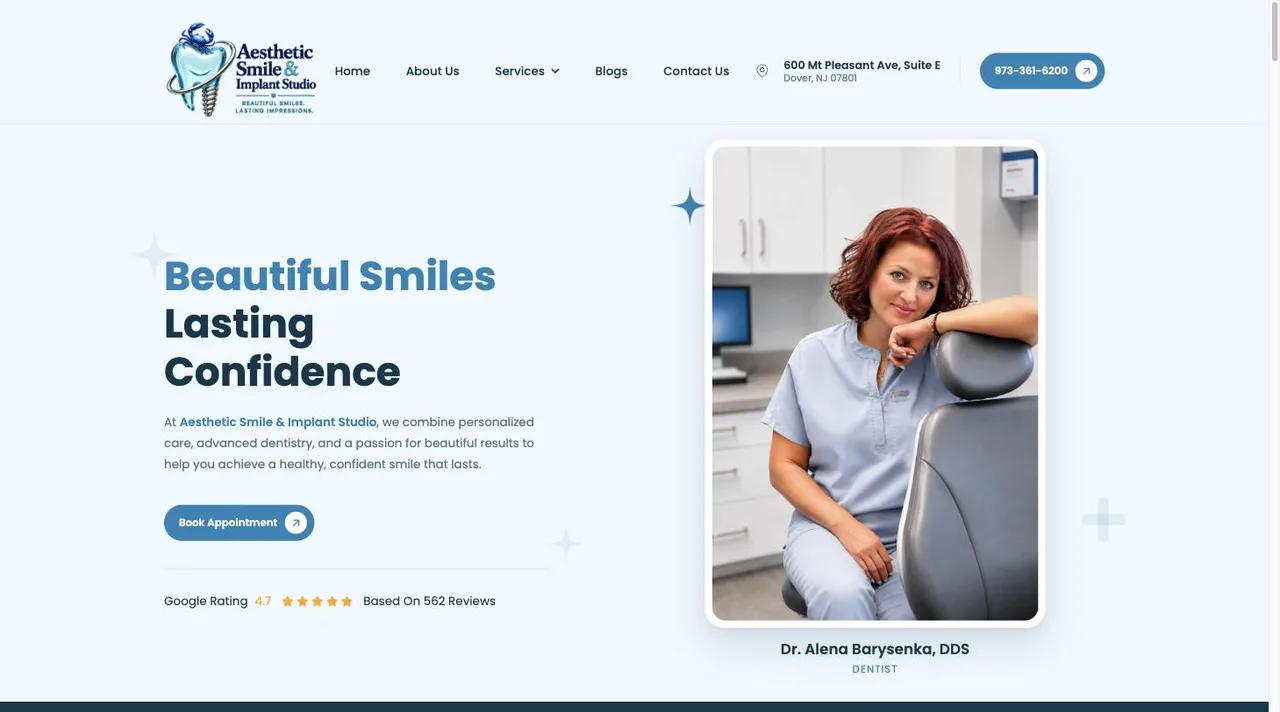
Task: Click 'Dover, NJ 07801' text
Action: coord(820,78)
